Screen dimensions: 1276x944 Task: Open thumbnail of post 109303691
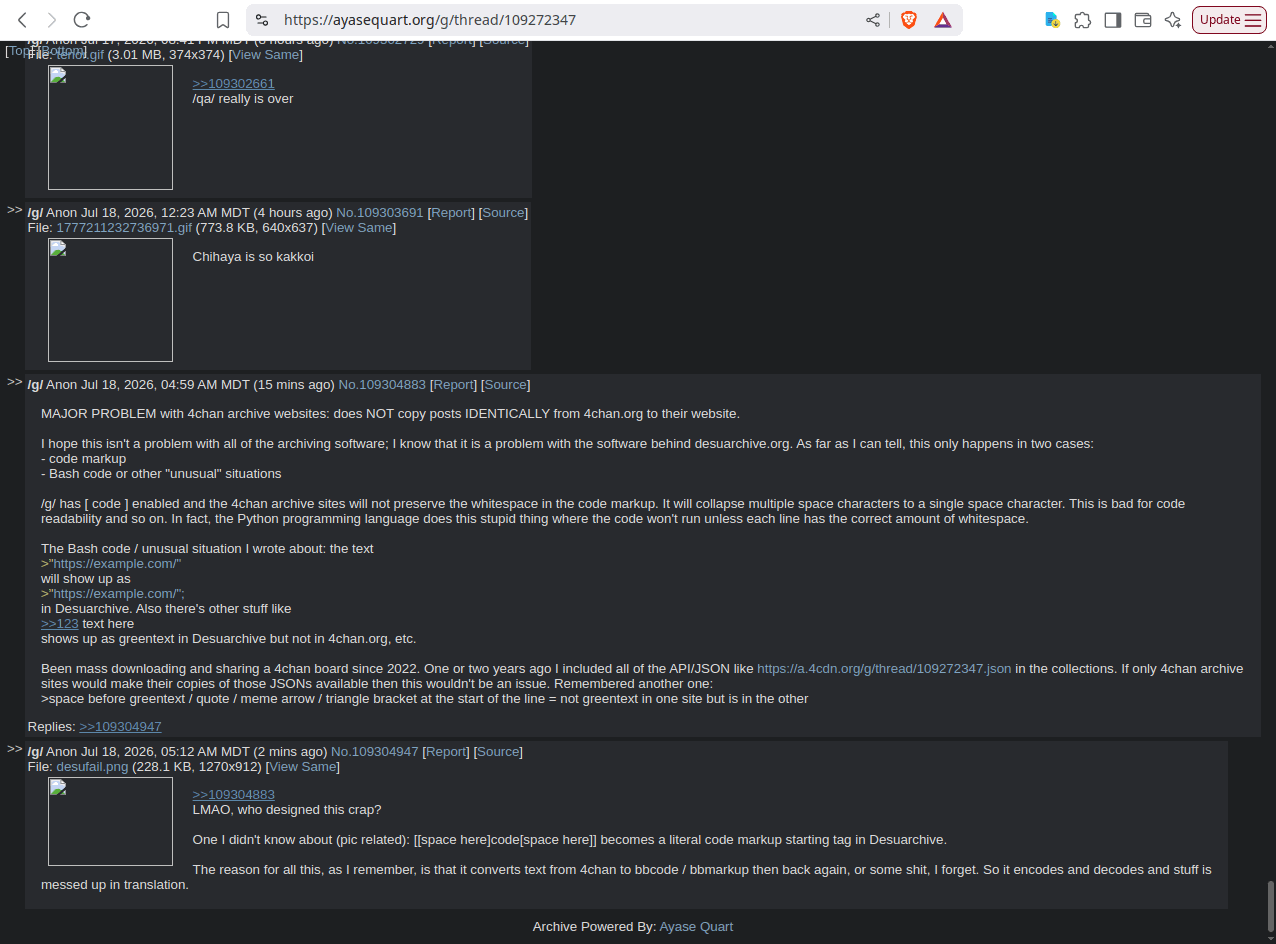(110, 300)
